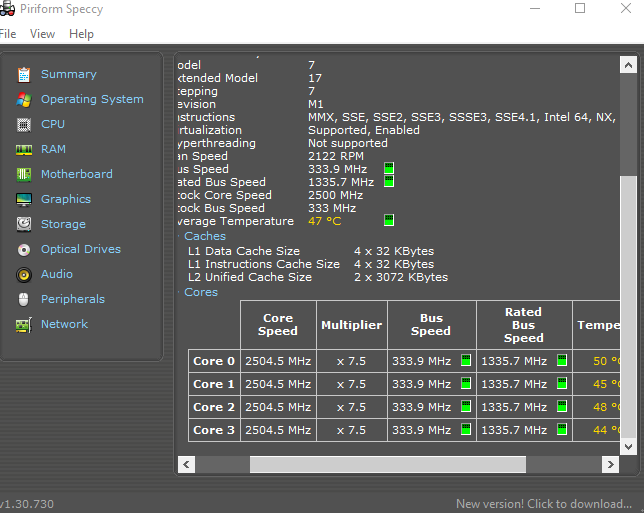644x513 pixels.
Task: Click the green graph icon beside Rated Bus Speed 1335.7 MHz
Action: pyautogui.click(x=389, y=181)
